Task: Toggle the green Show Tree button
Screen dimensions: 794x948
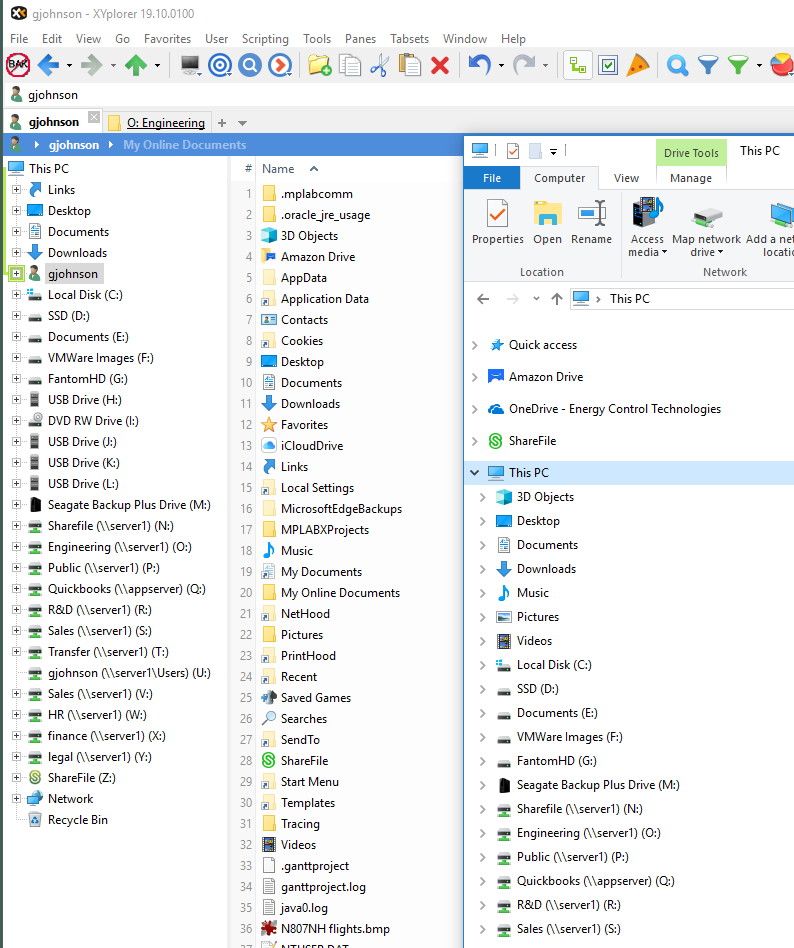Action: point(577,66)
